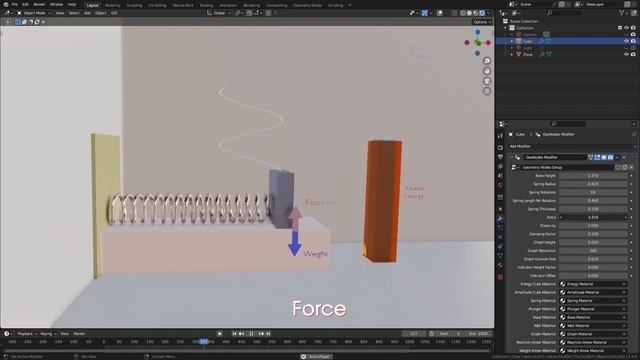
Task: Switch to the Geometry Nodes workspace tab
Action: [307, 5]
